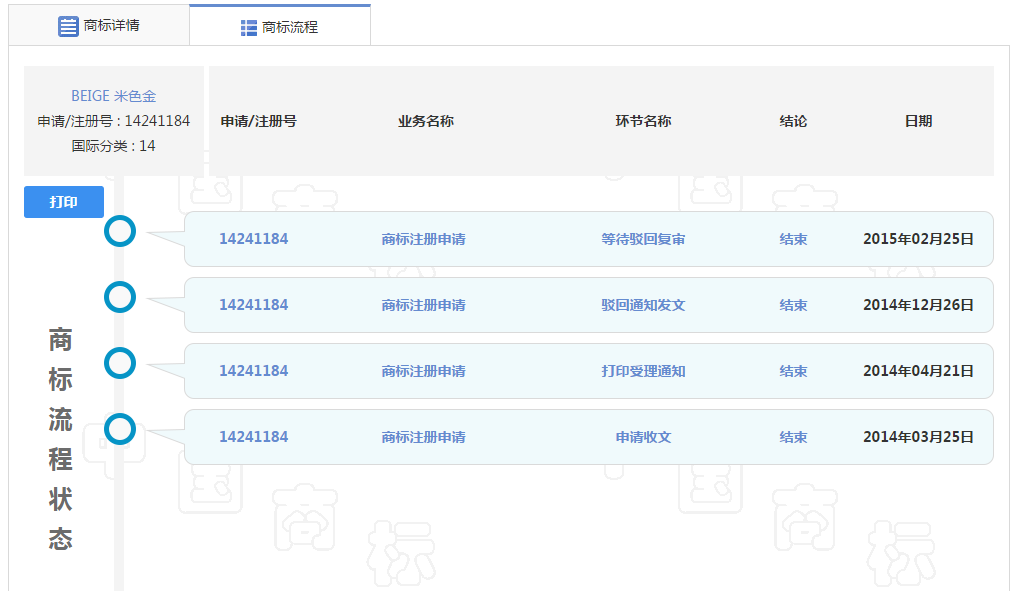Click 14241184 in the 2014年04月21日 row
Viewport: 1018px width, 591px height.
click(x=254, y=371)
